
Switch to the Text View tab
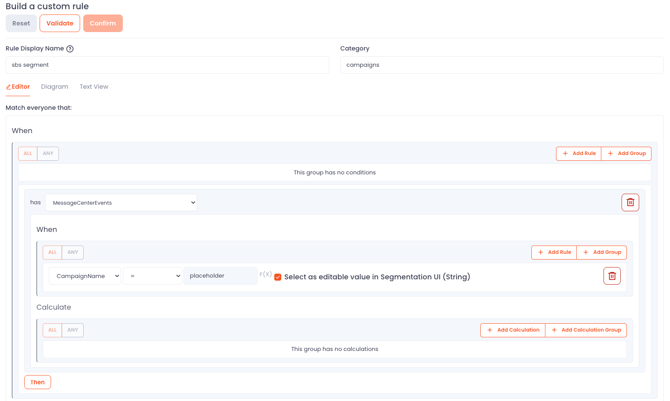(94, 87)
